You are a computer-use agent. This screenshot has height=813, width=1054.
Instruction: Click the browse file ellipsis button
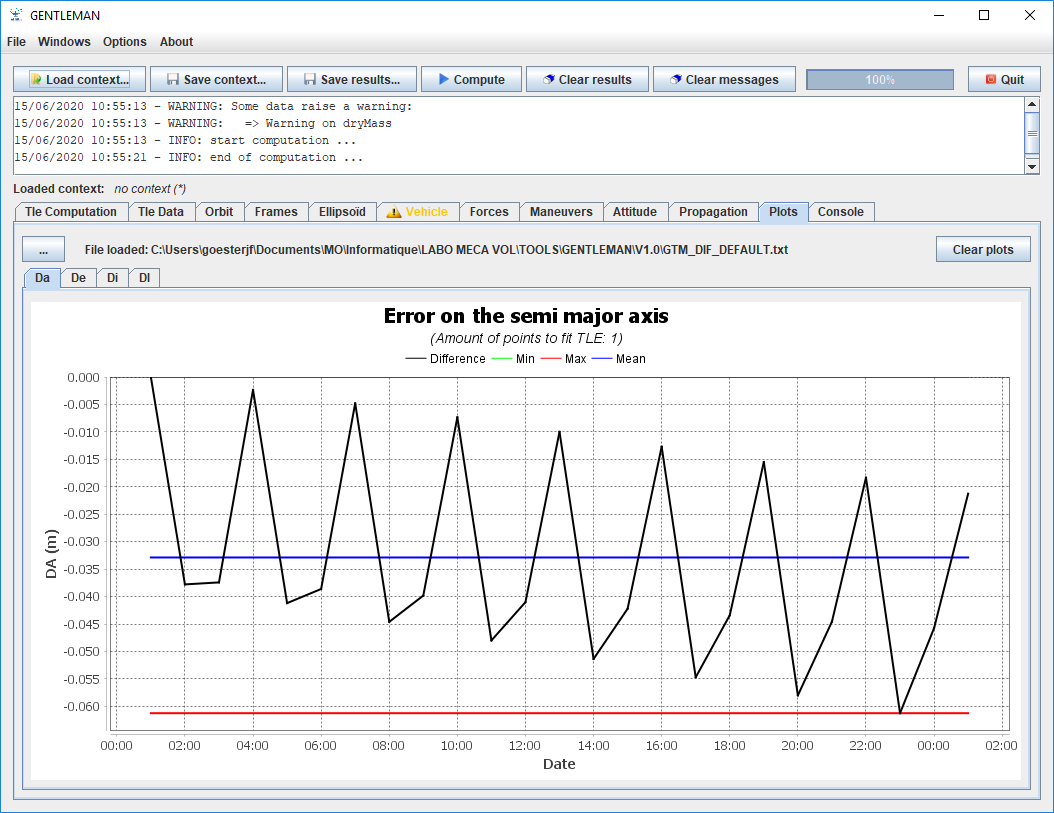coord(43,250)
